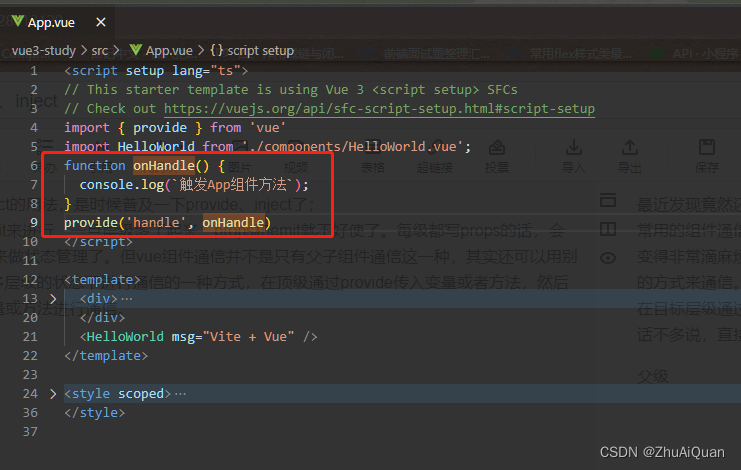
Task: Select line number 23 in the gutter
Action: 30,375
